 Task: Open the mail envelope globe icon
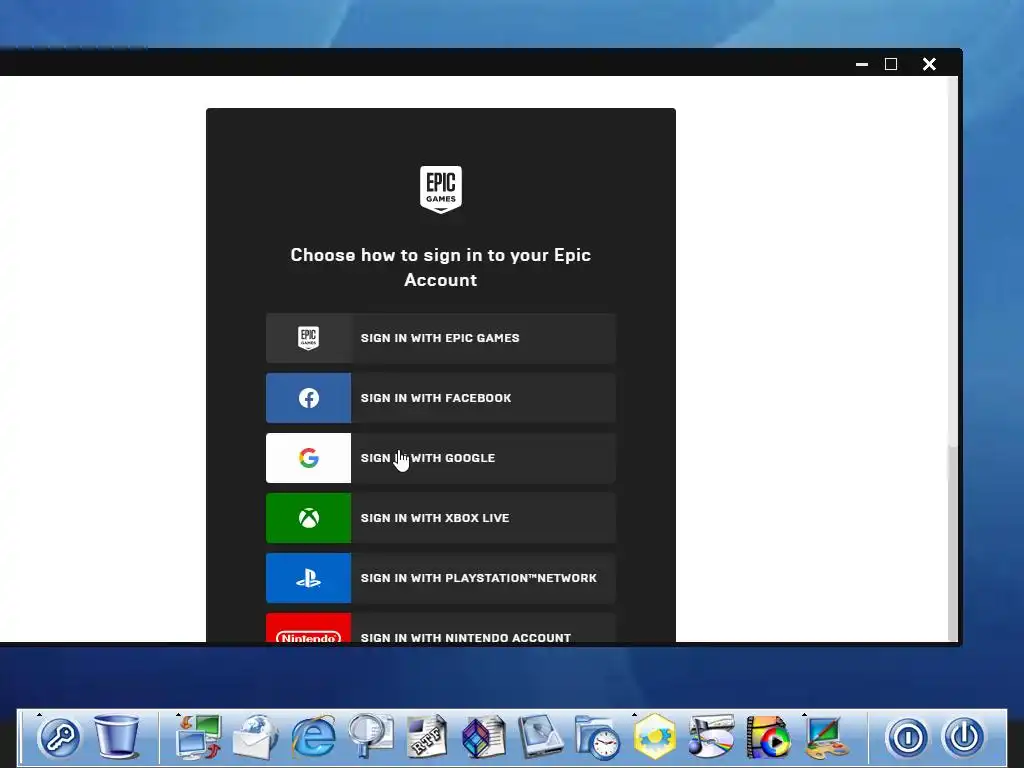[255, 737]
